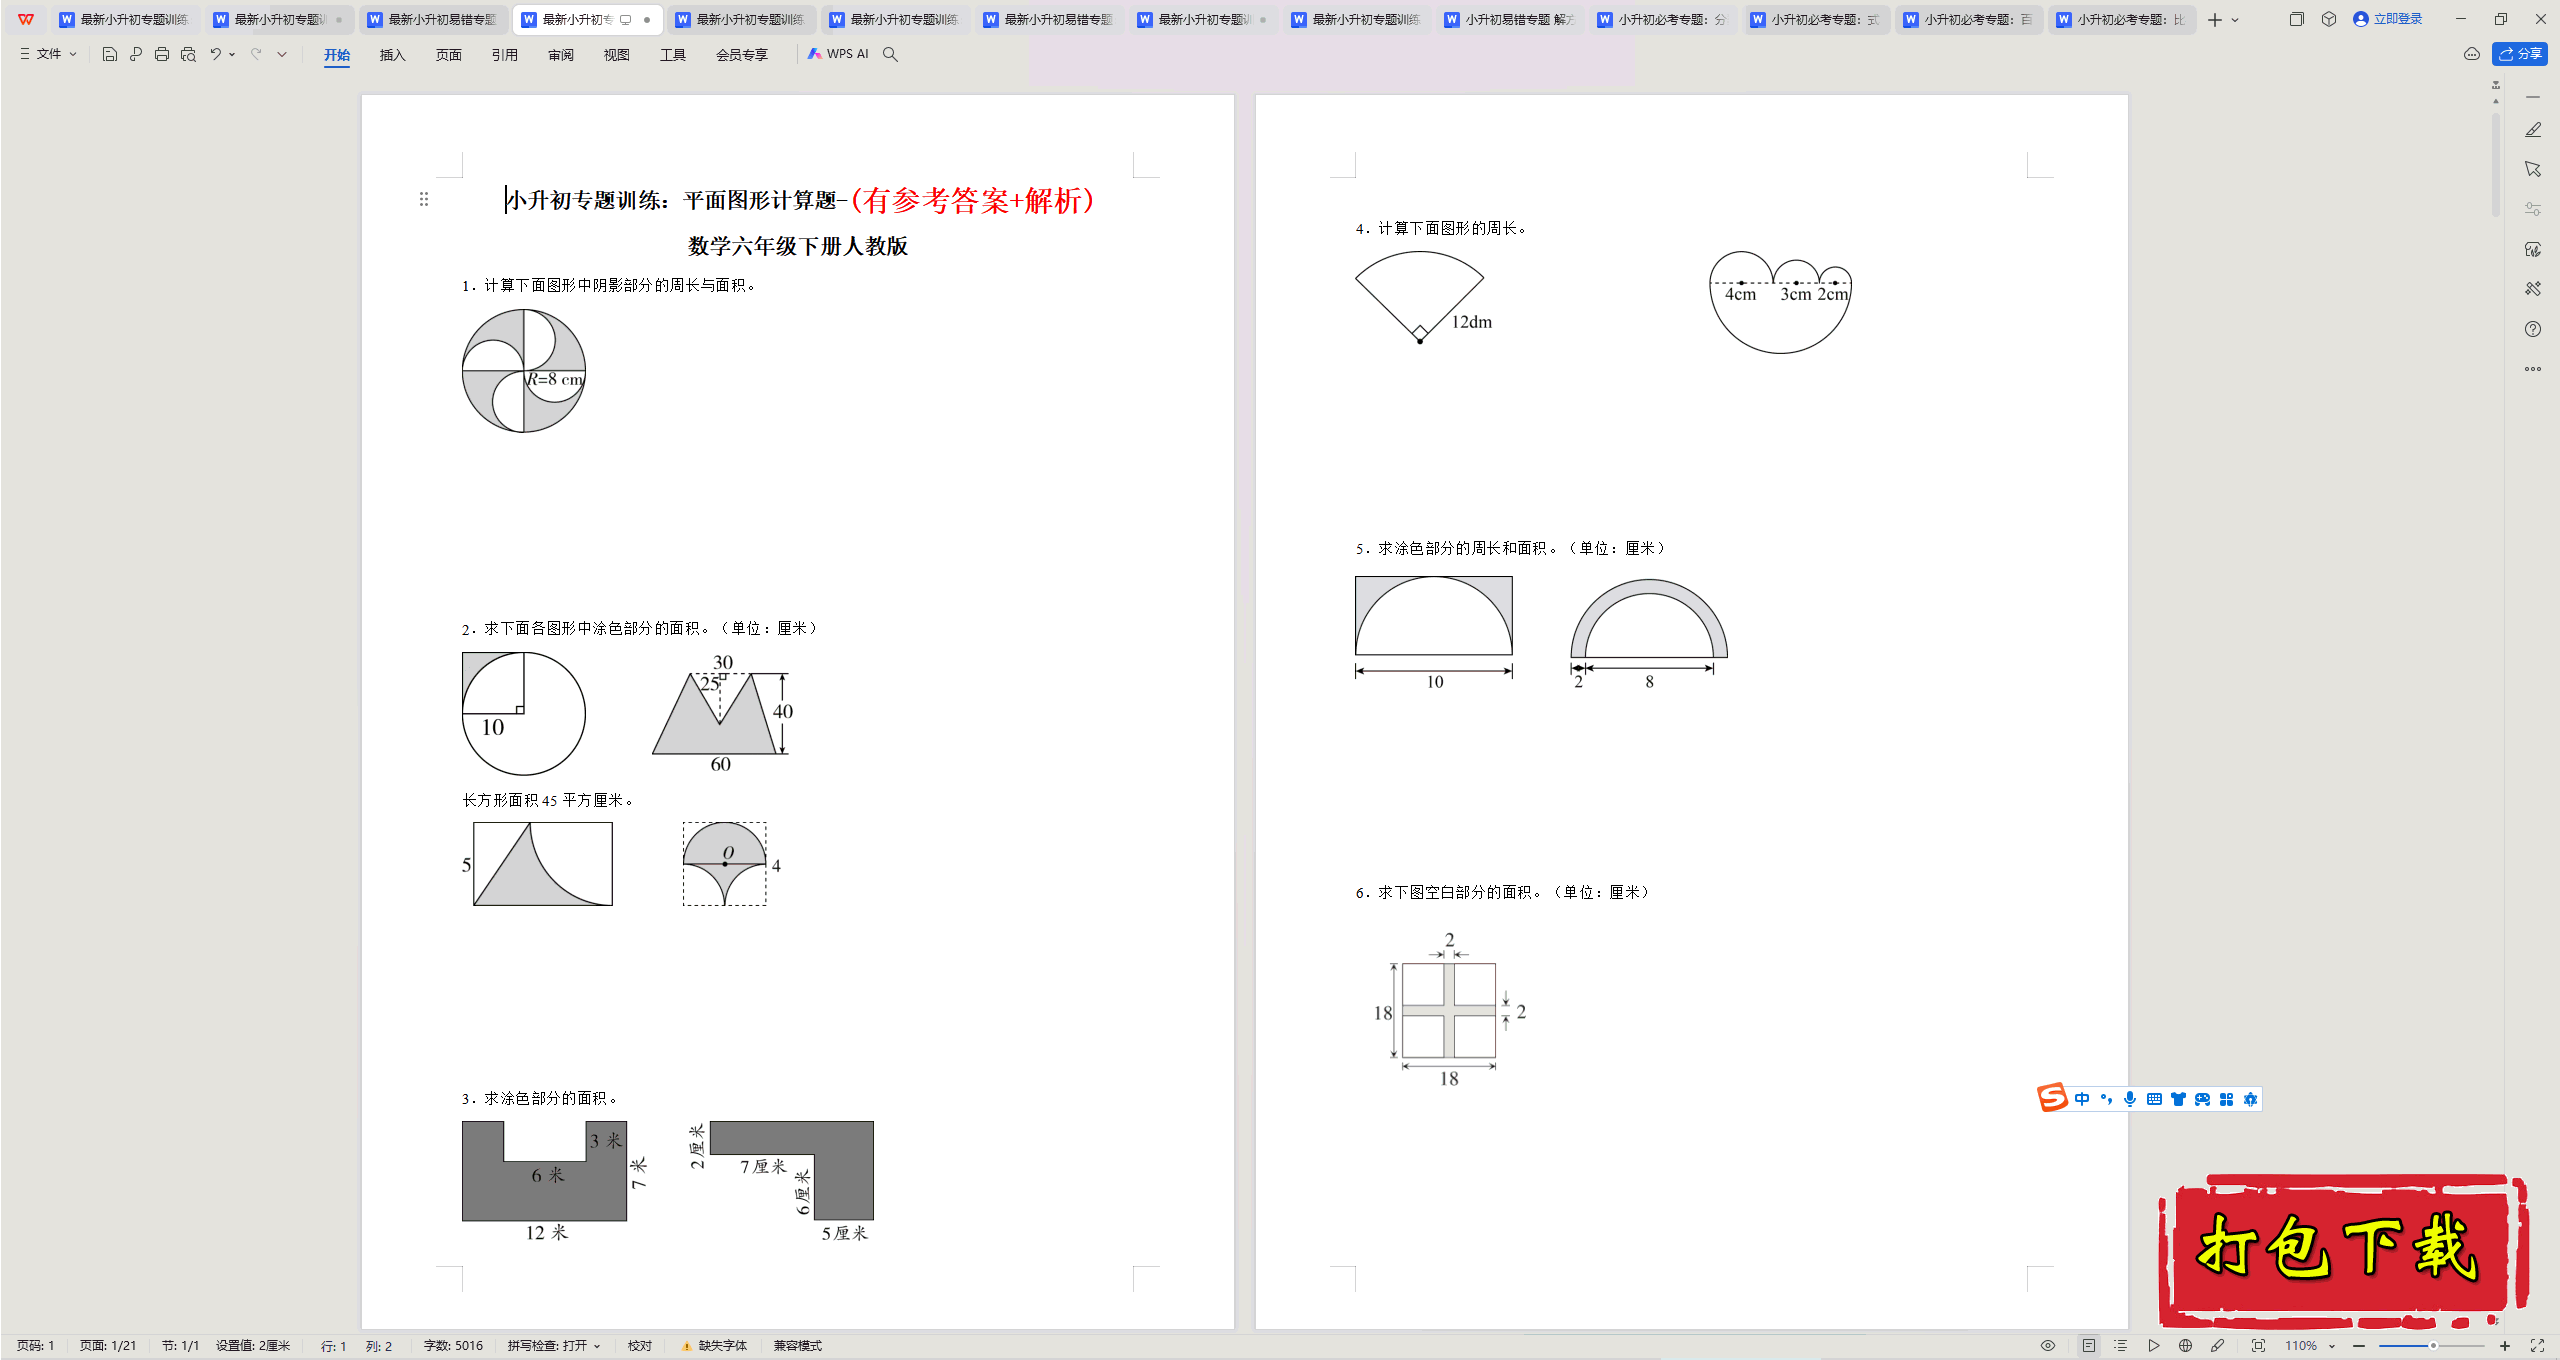Open the 审阅 ribbon tab

click(560, 55)
